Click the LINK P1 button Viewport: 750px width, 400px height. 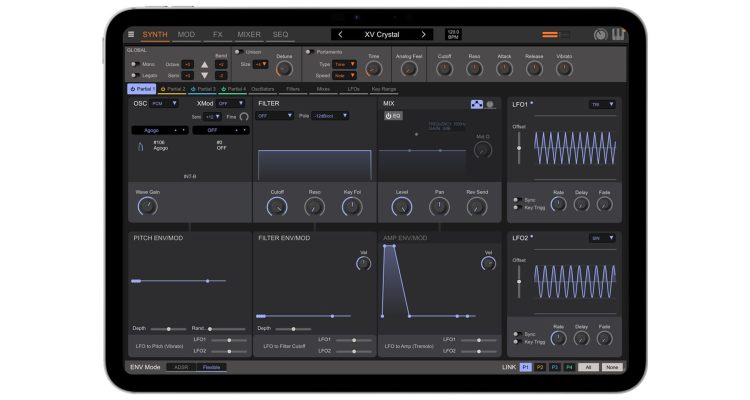tap(525, 367)
